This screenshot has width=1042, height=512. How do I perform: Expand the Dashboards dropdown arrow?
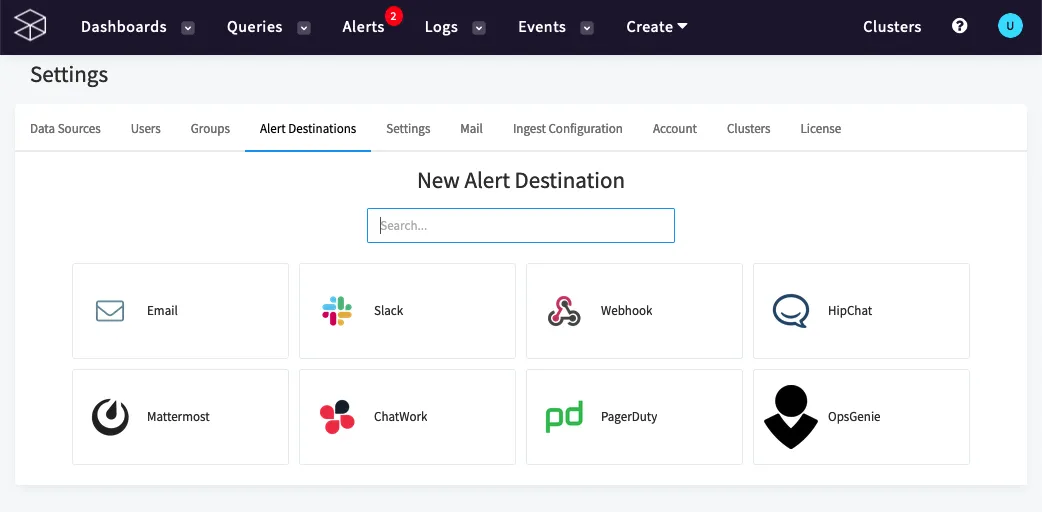click(x=188, y=28)
